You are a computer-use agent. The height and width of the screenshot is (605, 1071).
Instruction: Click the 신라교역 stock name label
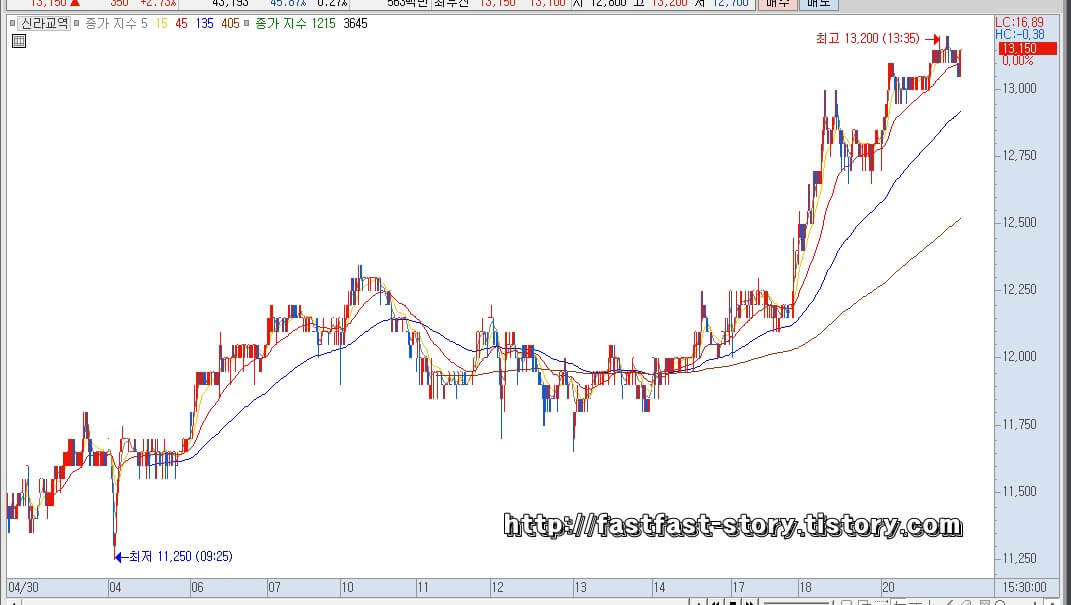[44, 23]
